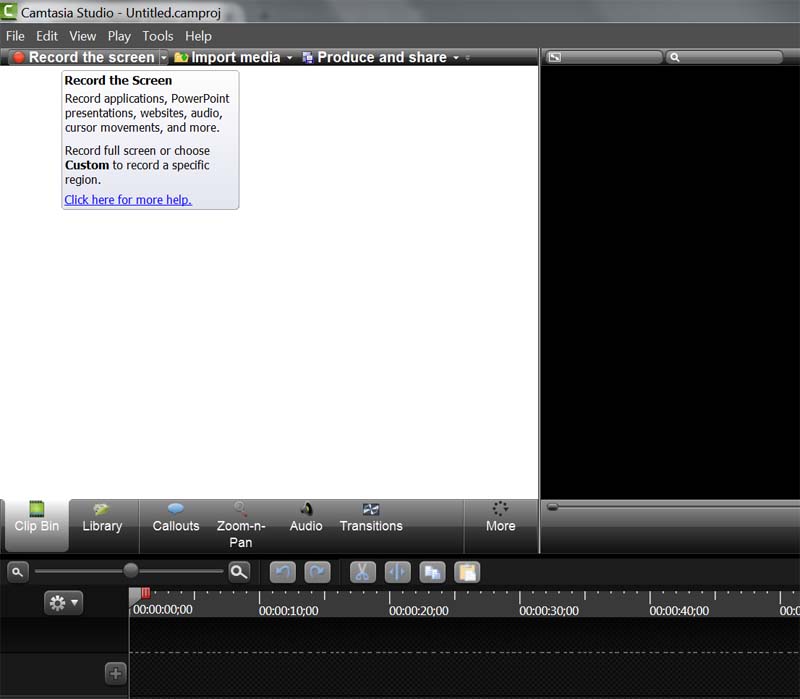
Task: Open the preview dimensions editing field
Action: [x=603, y=57]
